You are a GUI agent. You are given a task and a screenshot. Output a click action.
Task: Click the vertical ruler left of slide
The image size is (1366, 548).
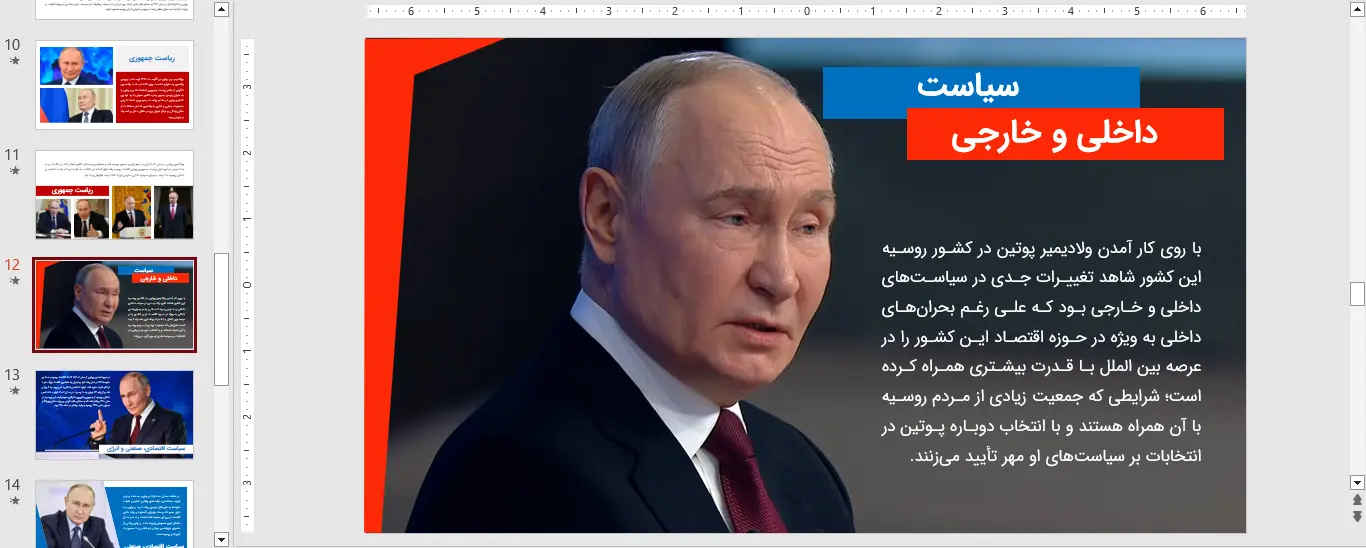pos(248,285)
